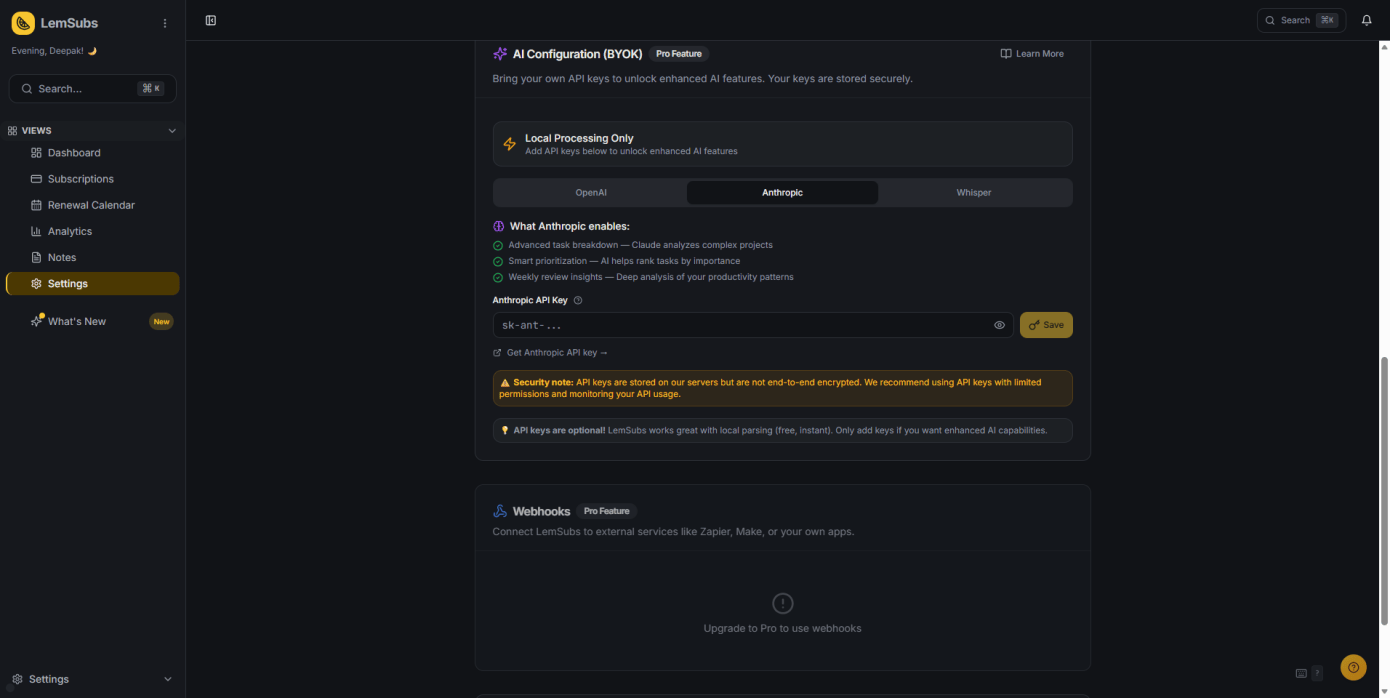Click the help question mark button

coord(1353,667)
